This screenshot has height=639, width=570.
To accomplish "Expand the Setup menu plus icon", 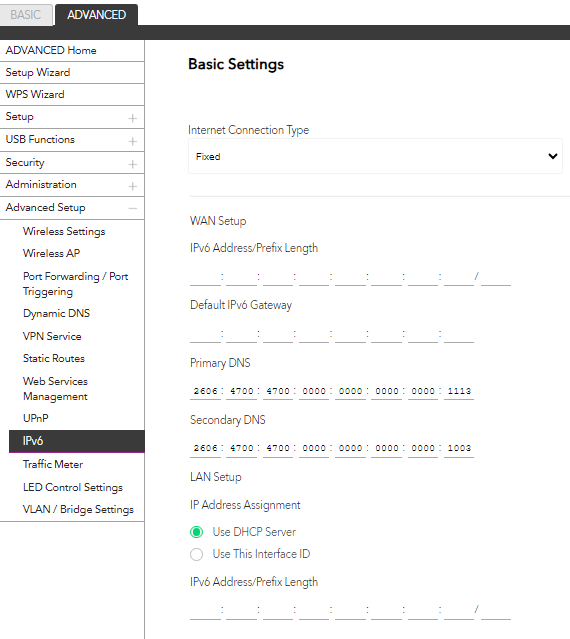I will point(132,118).
